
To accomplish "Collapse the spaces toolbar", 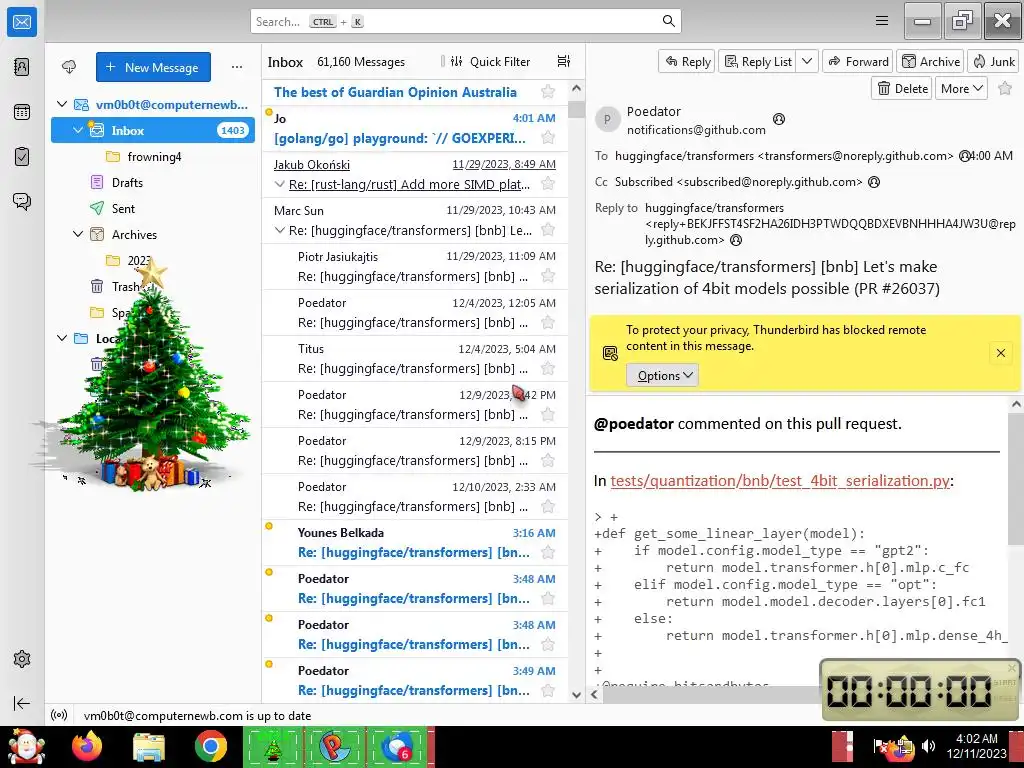I will click(22, 703).
